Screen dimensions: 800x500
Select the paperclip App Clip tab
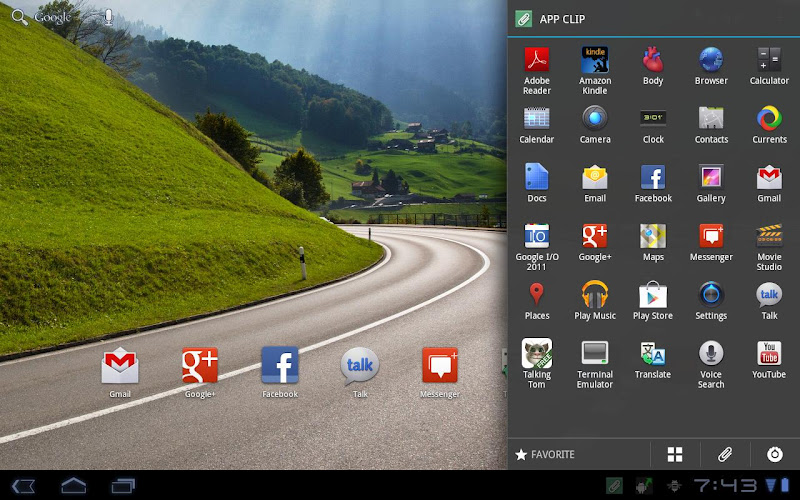tap(724, 454)
